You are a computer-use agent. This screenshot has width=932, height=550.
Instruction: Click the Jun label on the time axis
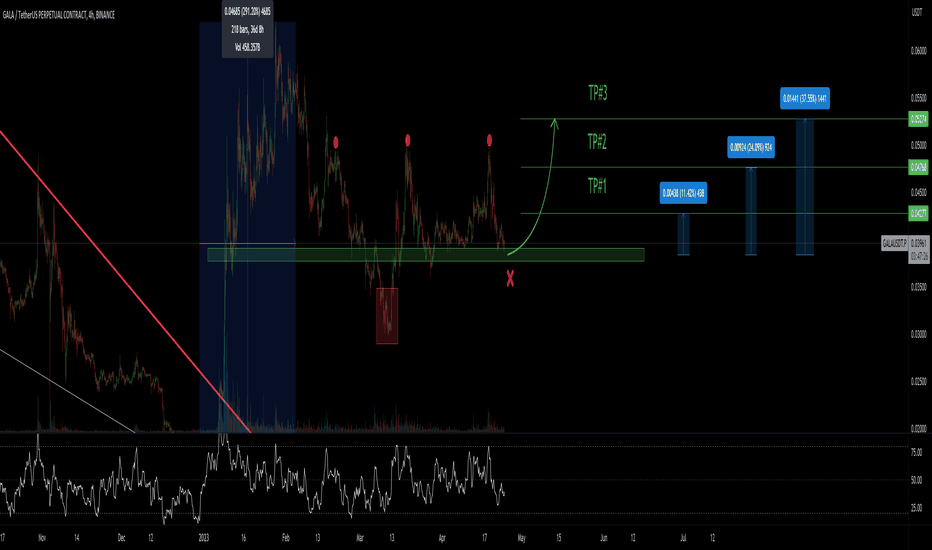point(603,538)
